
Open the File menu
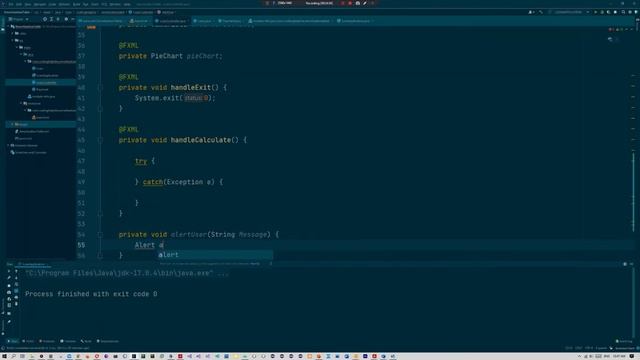[x=11, y=4]
